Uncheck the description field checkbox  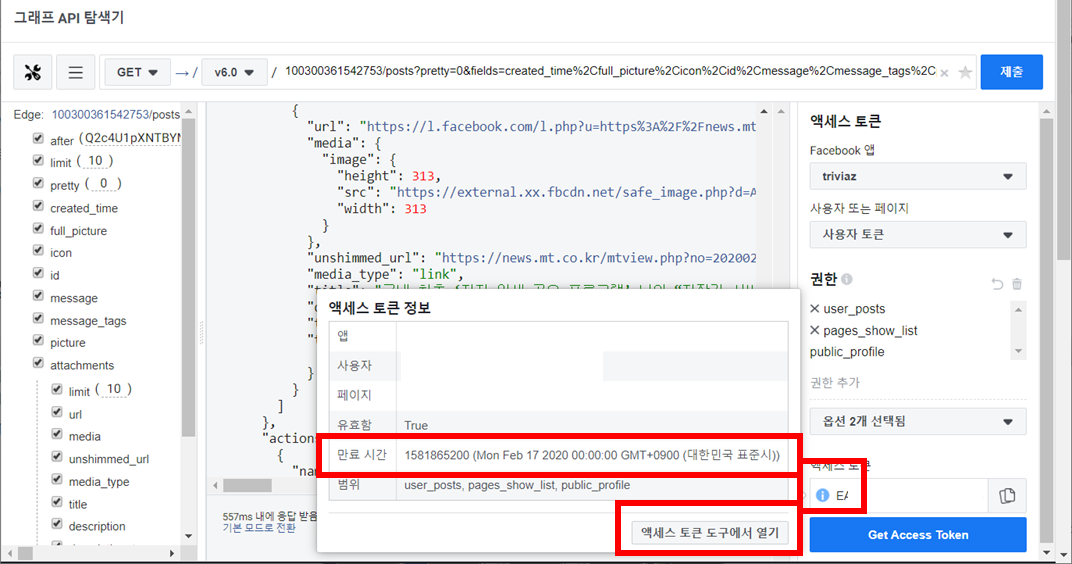click(x=57, y=524)
